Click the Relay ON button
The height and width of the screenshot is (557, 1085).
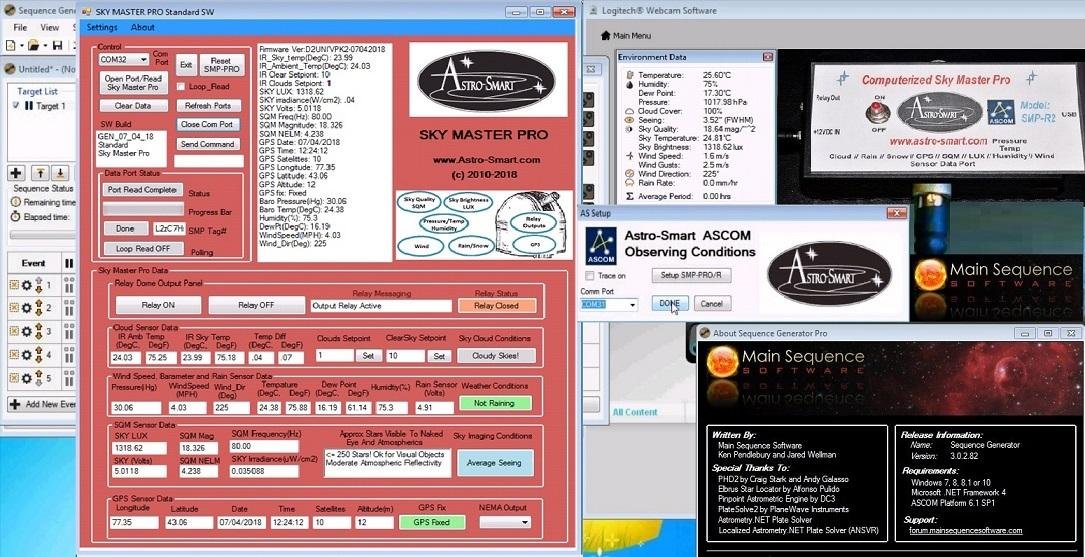point(158,305)
